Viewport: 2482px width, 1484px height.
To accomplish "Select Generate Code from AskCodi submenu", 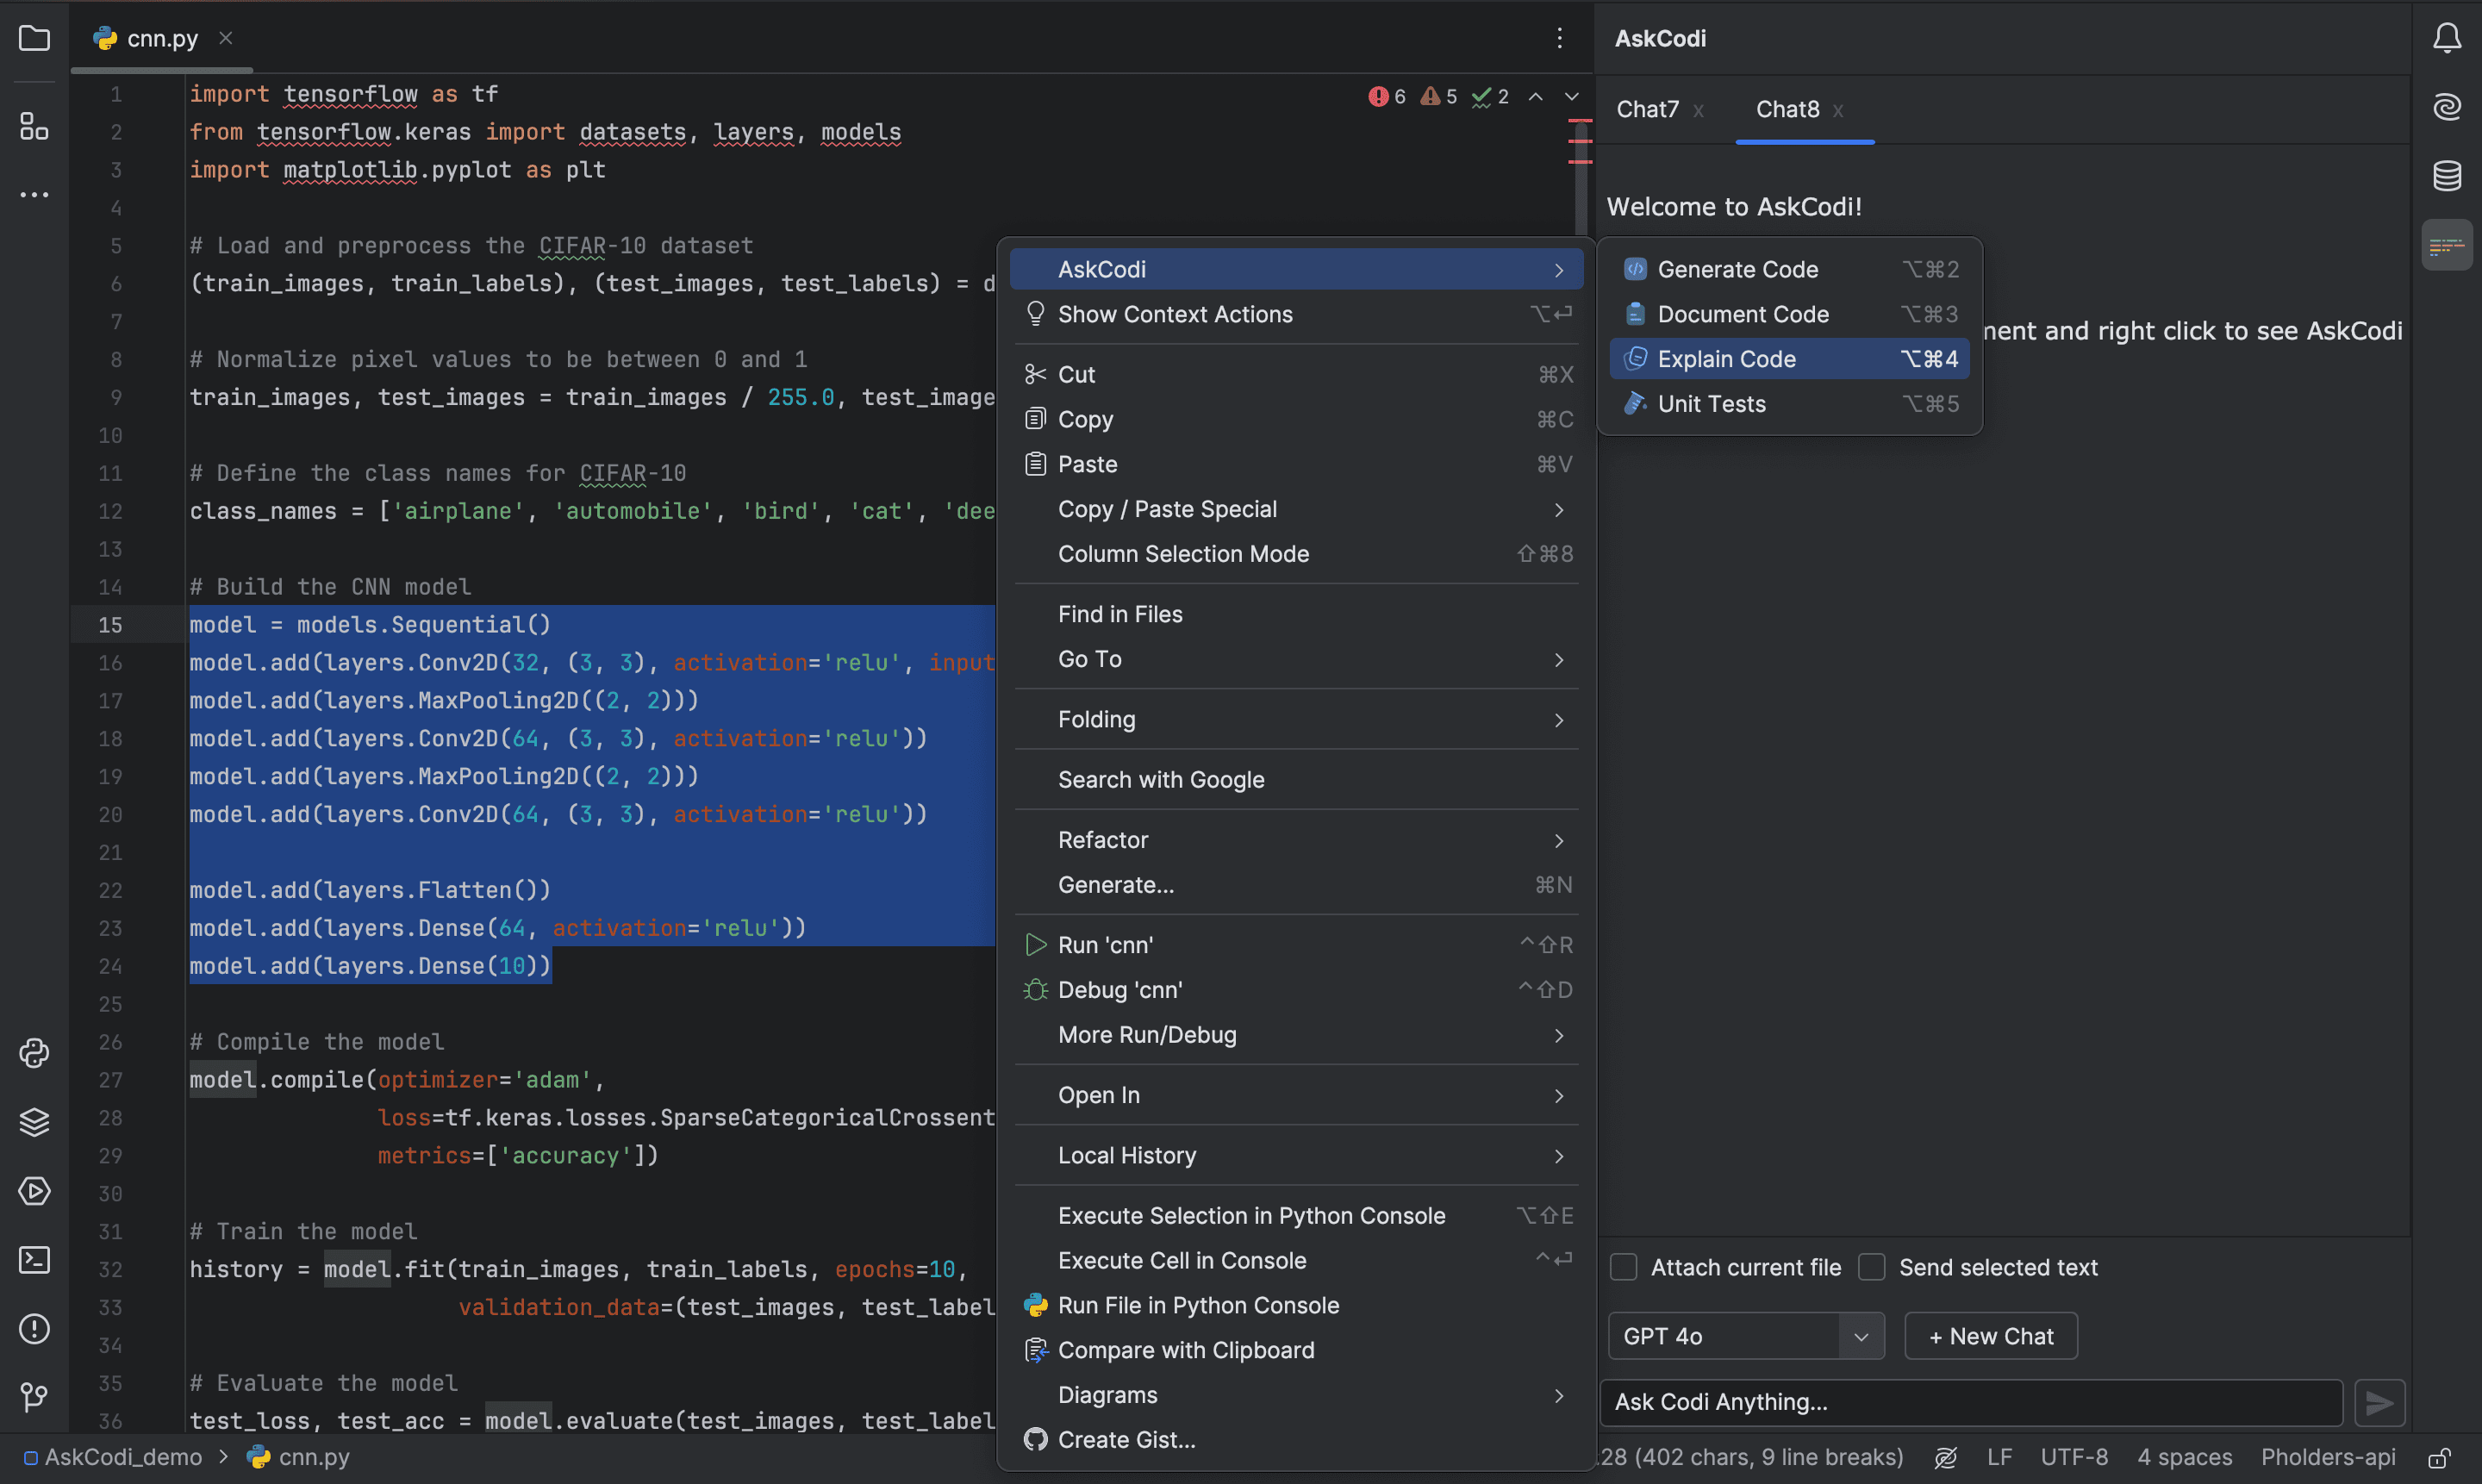I will click(1735, 269).
